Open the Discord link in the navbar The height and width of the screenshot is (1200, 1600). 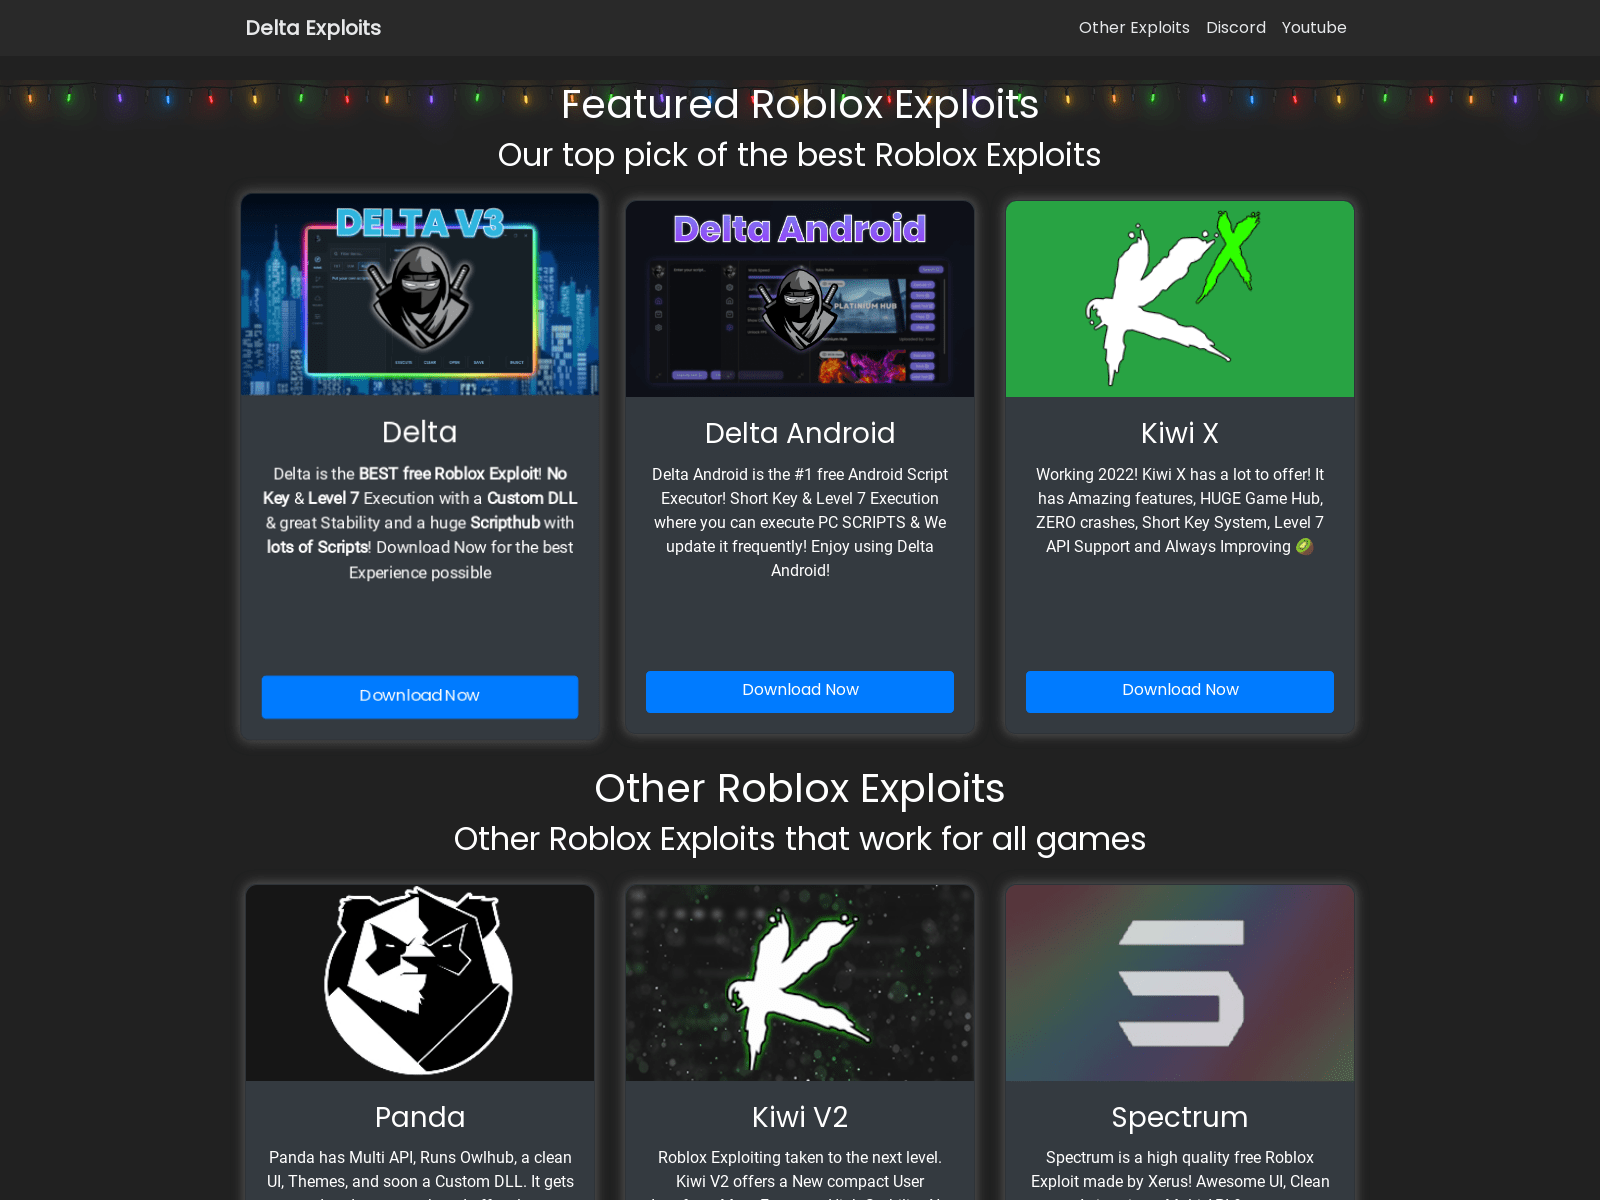pos(1236,28)
